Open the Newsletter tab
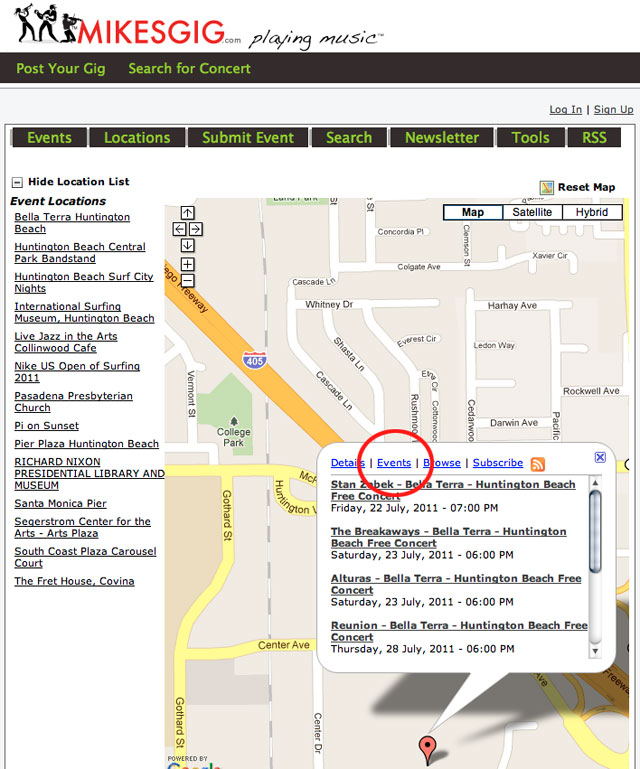Image resolution: width=640 pixels, height=769 pixels. pyautogui.click(x=442, y=138)
